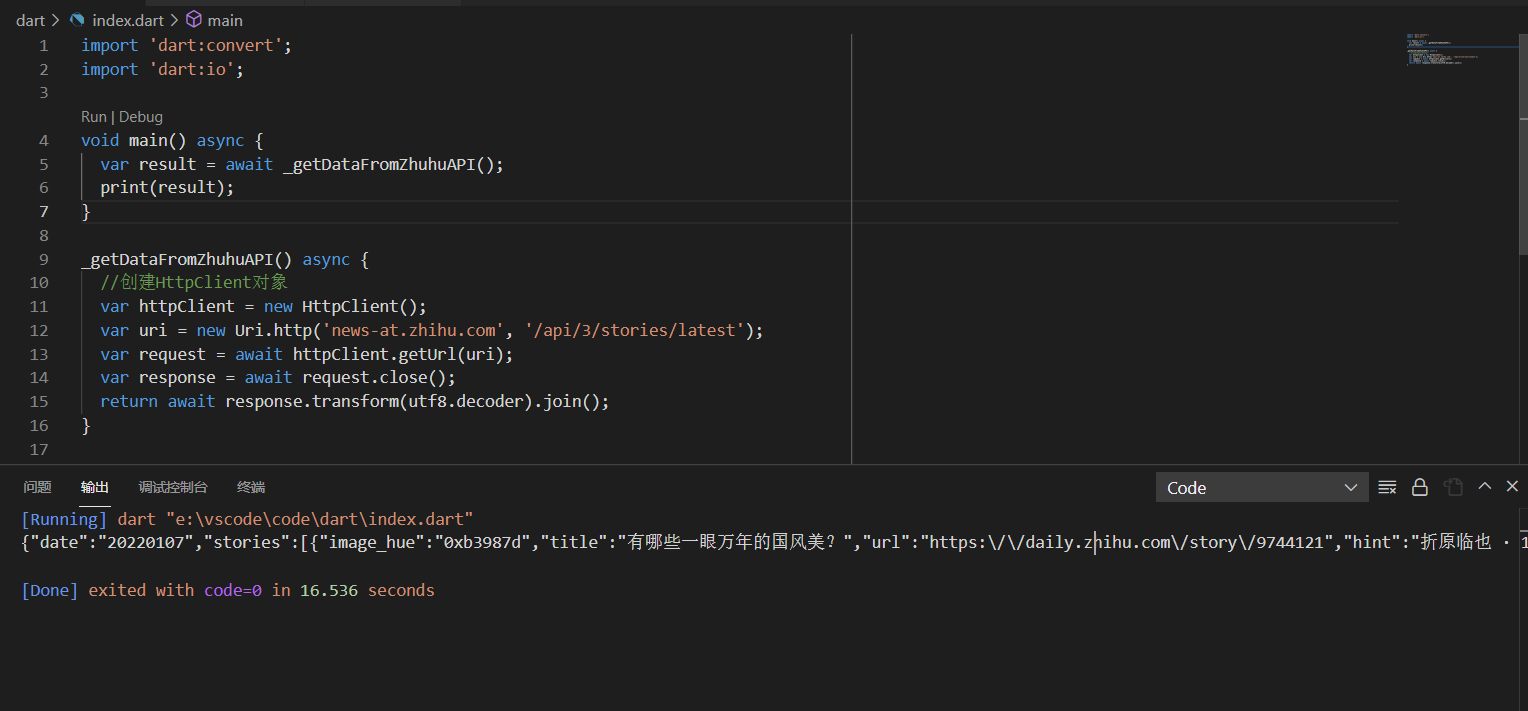
Task: Switch to the 问题 tab
Action: pyautogui.click(x=37, y=487)
